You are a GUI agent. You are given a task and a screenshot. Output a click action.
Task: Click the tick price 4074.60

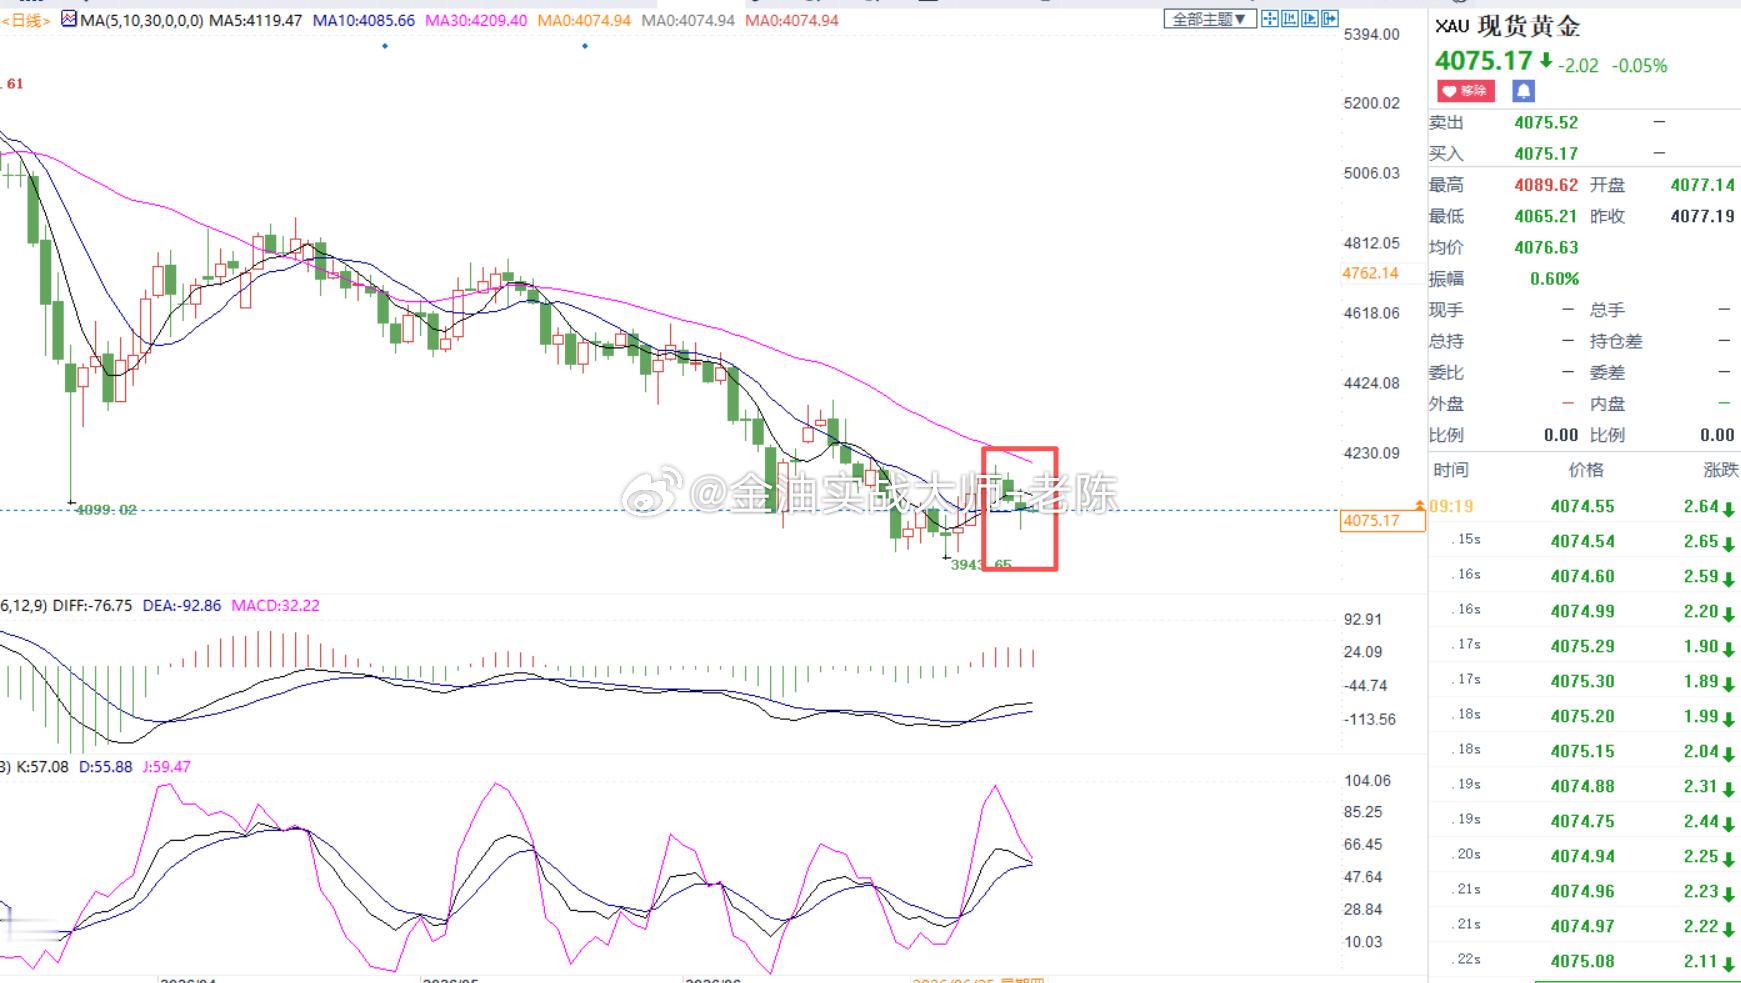click(x=1583, y=577)
